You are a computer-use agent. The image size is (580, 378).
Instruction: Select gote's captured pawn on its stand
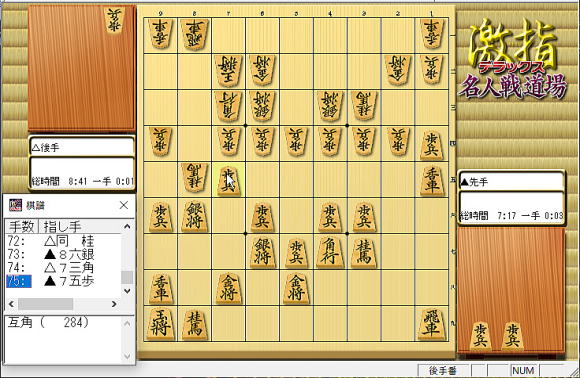(114, 20)
